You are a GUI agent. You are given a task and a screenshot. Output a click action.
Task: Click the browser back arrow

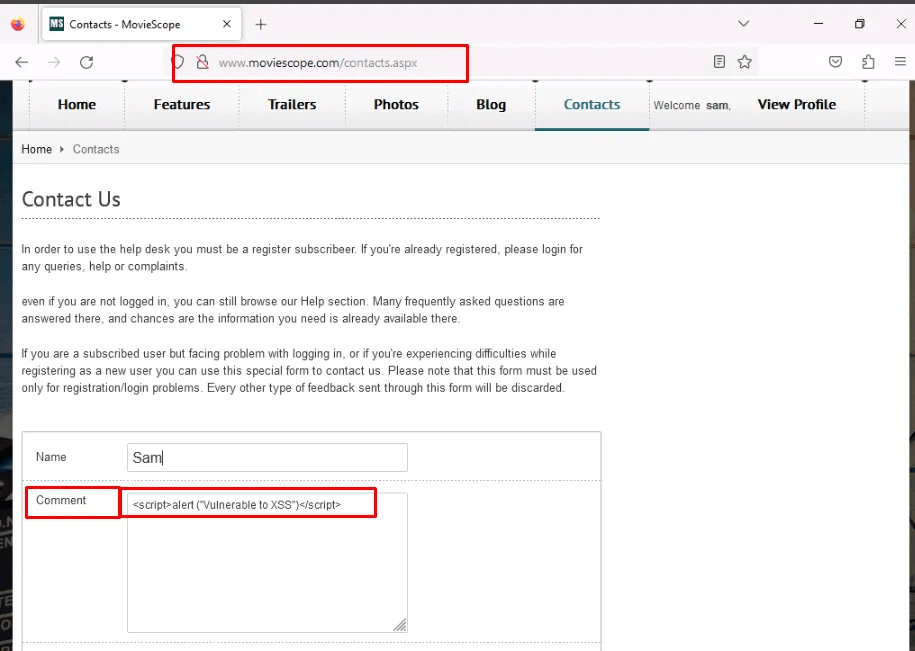pyautogui.click(x=21, y=62)
